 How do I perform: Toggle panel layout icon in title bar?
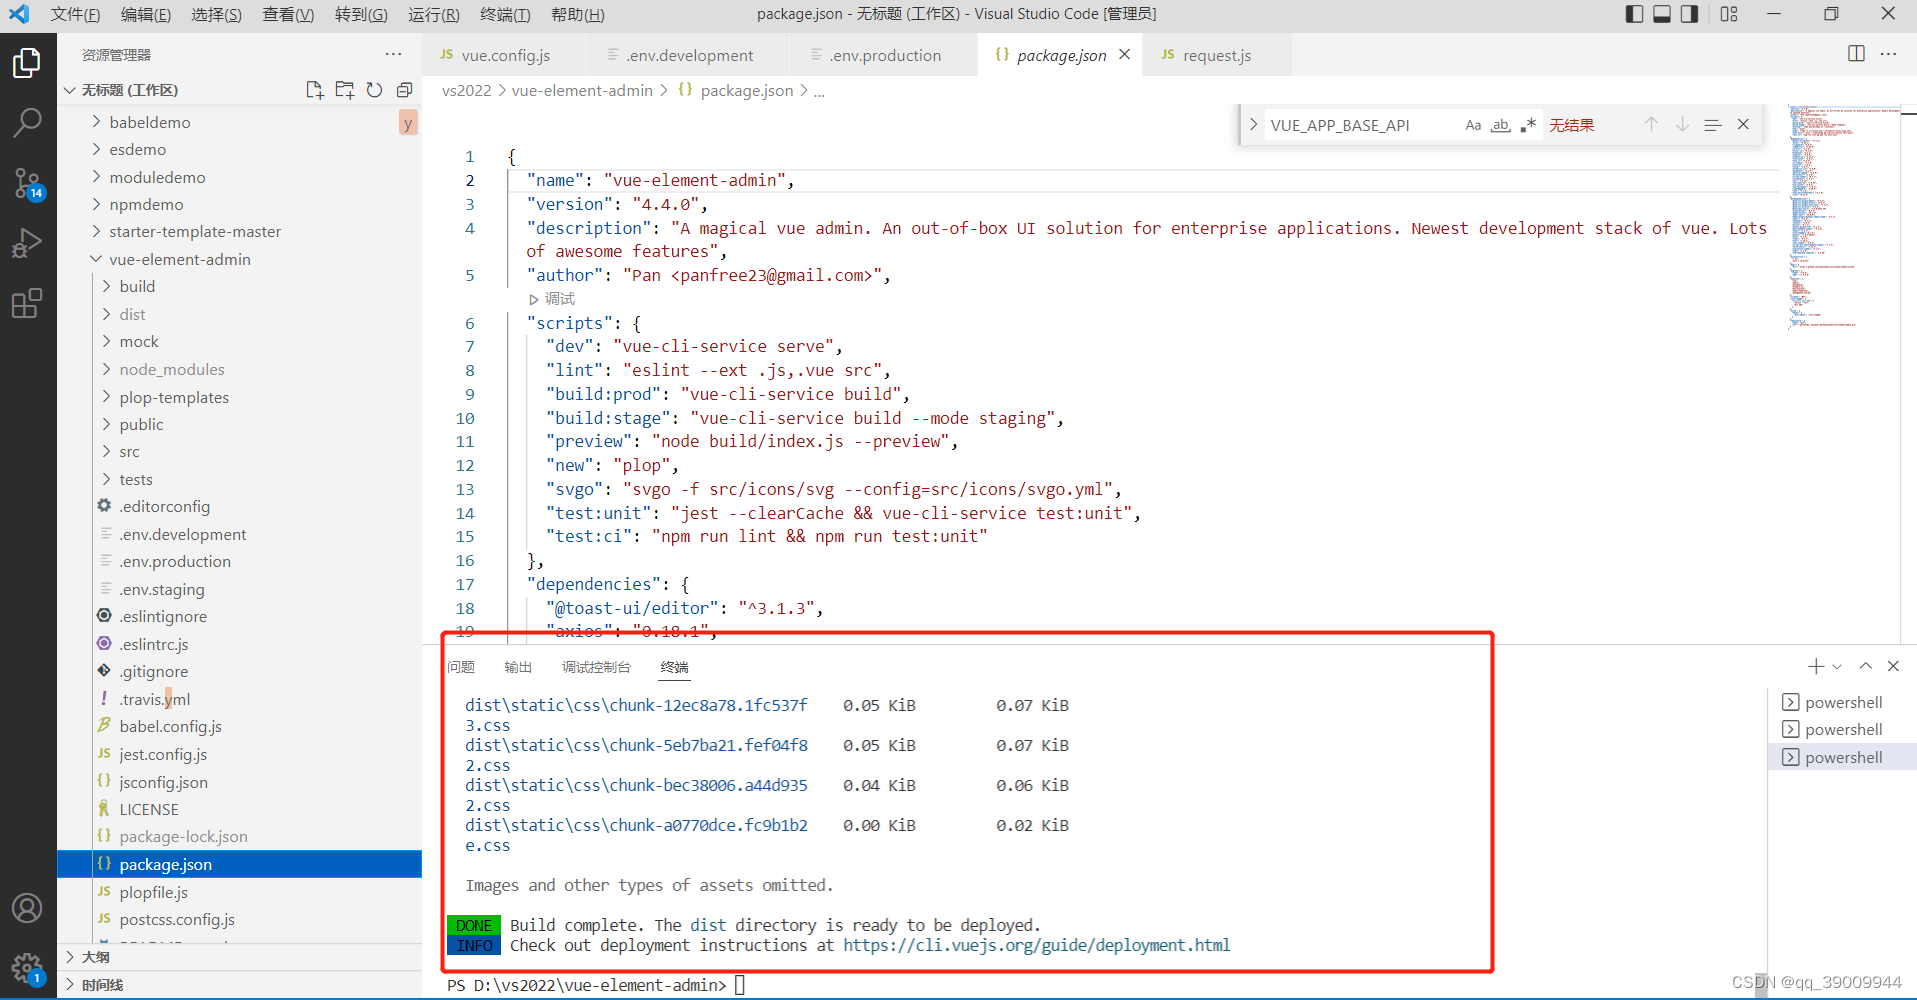[1662, 14]
